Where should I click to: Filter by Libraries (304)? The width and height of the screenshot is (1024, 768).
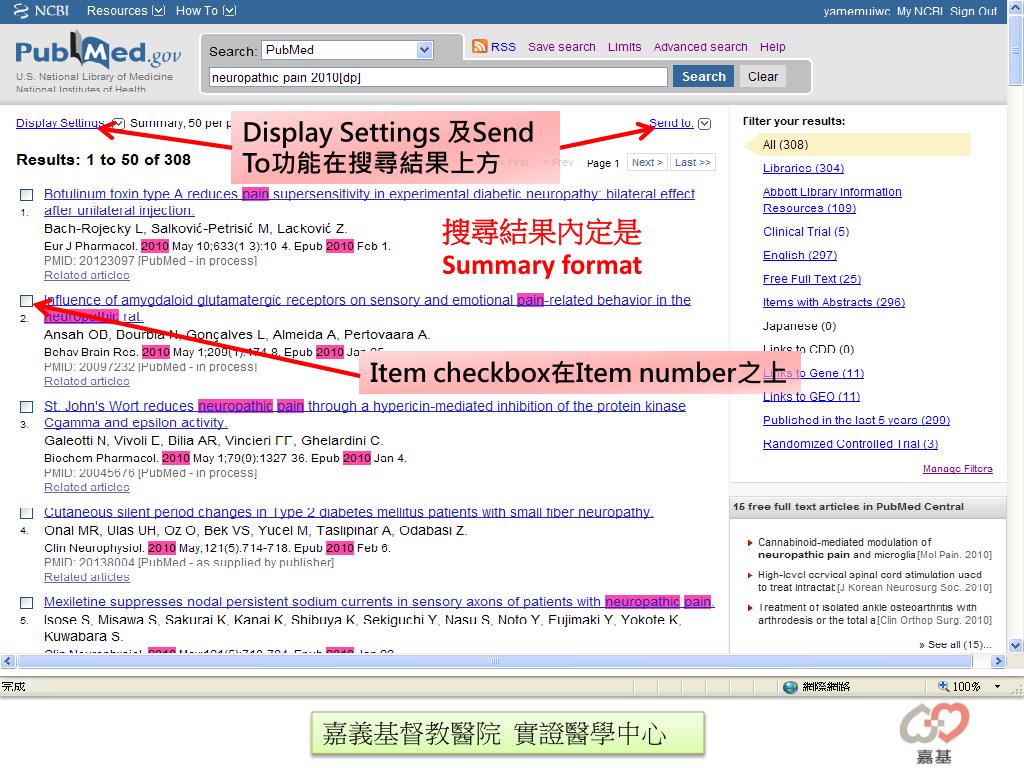(x=803, y=168)
